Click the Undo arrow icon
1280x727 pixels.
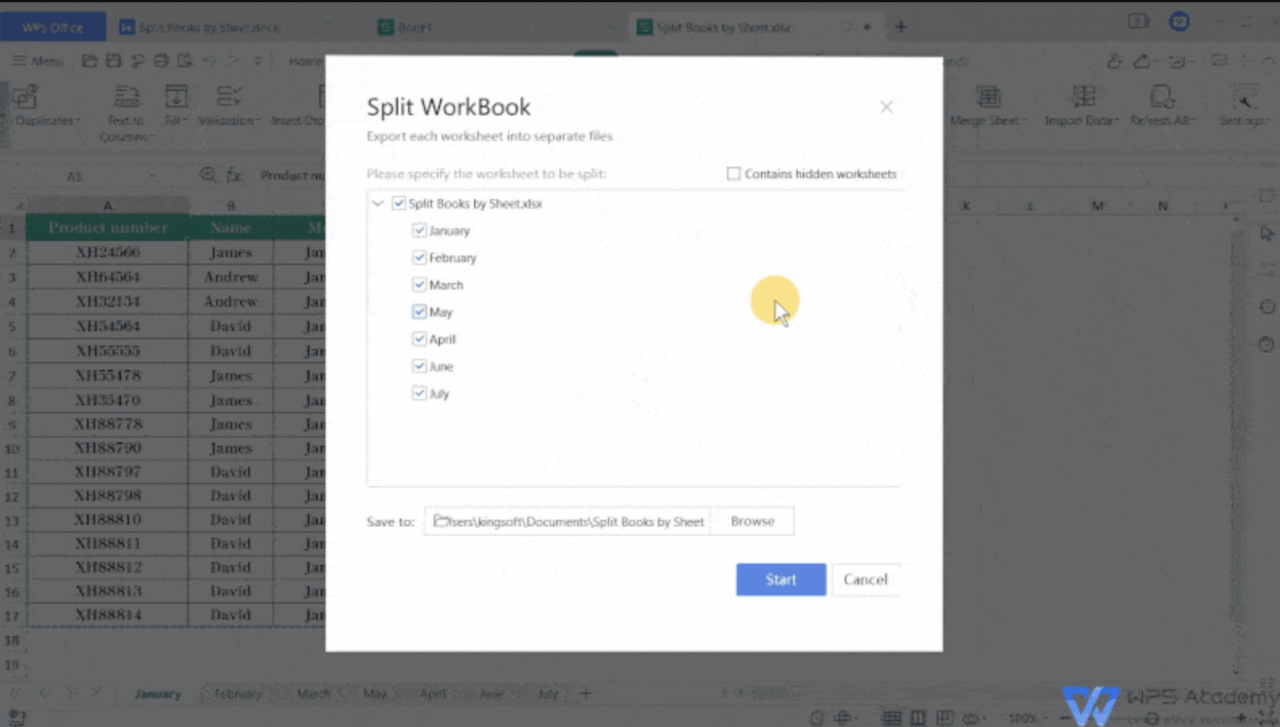pyautogui.click(x=209, y=61)
